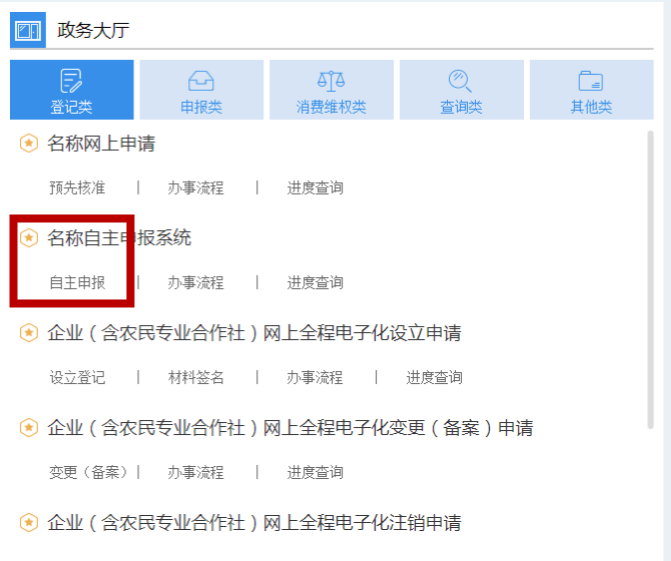The height and width of the screenshot is (561, 671).
Task: Click the folder icon for 其他类
Action: click(591, 81)
